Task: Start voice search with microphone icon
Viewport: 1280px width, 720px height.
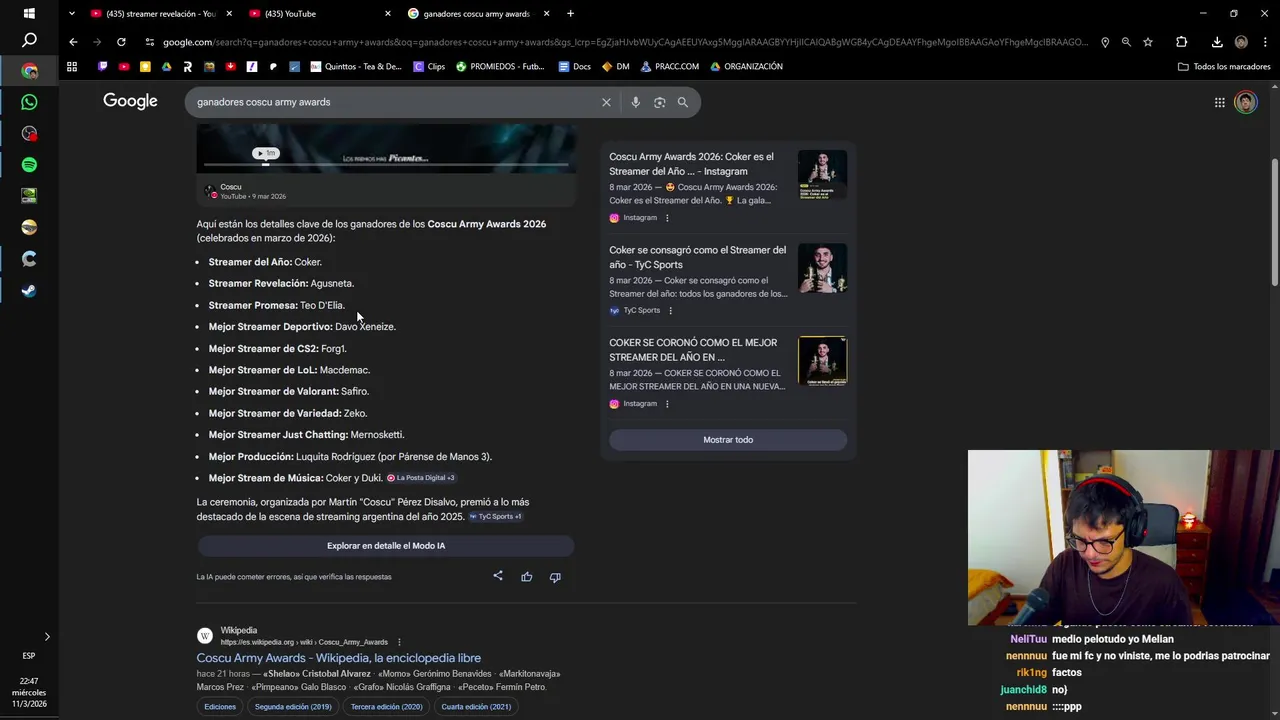Action: coord(635,102)
